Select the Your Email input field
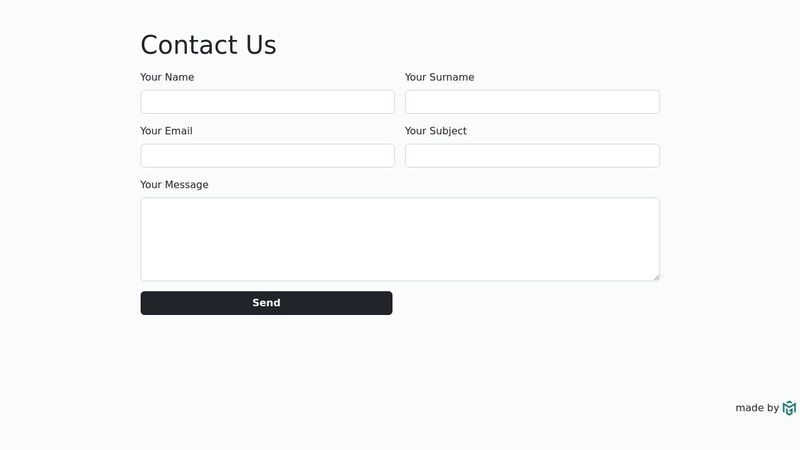The image size is (800, 450). point(267,156)
